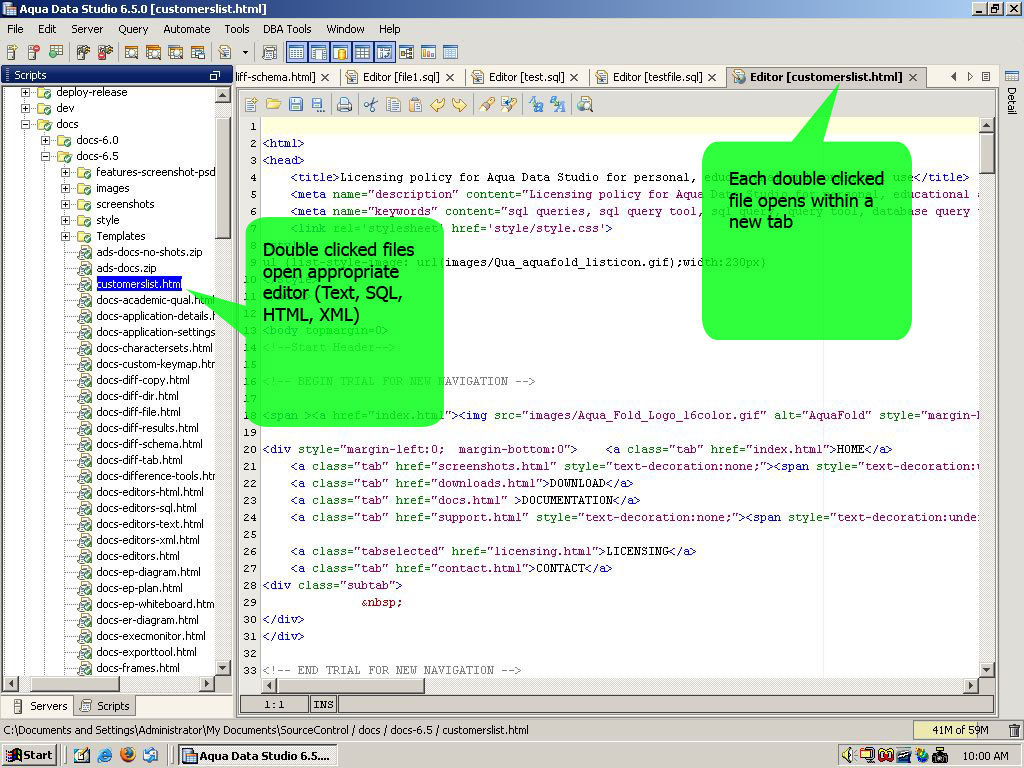Open the Detail side panel tab

[1012, 93]
